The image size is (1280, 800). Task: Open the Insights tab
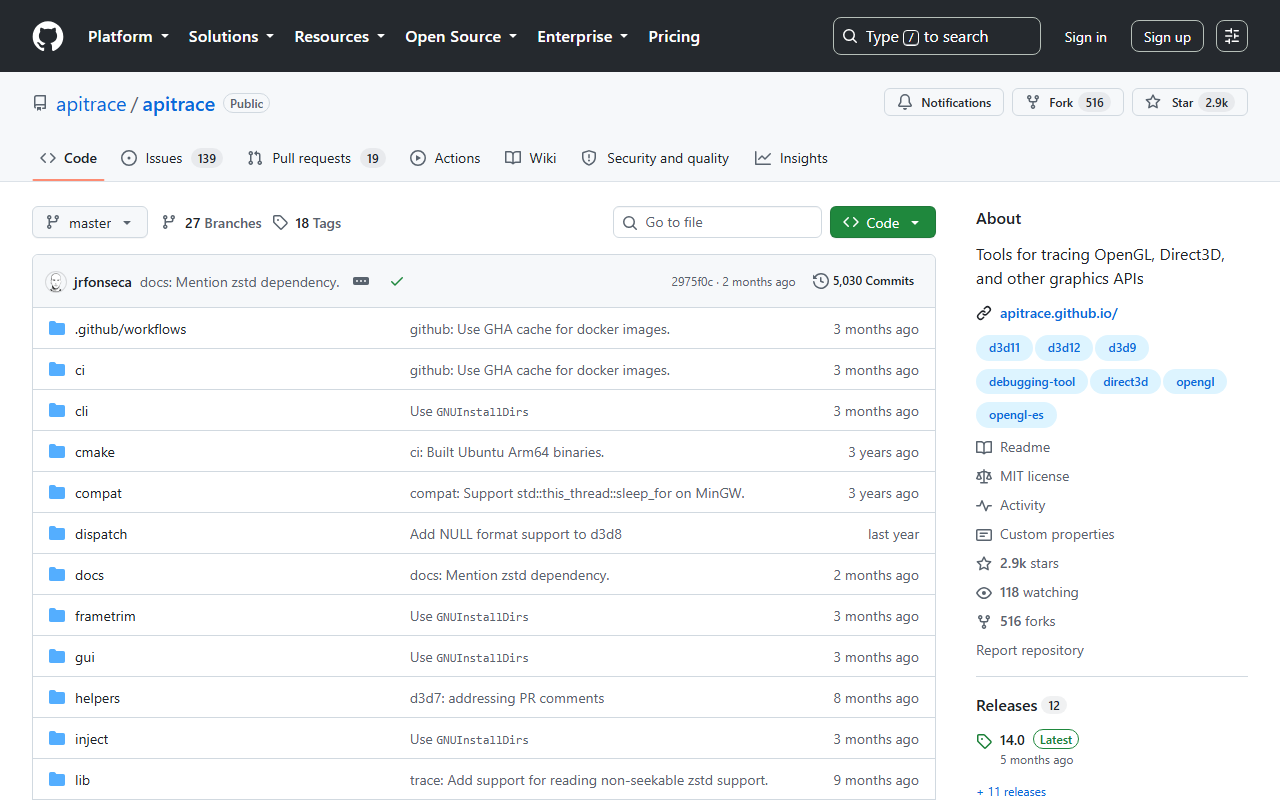[791, 158]
